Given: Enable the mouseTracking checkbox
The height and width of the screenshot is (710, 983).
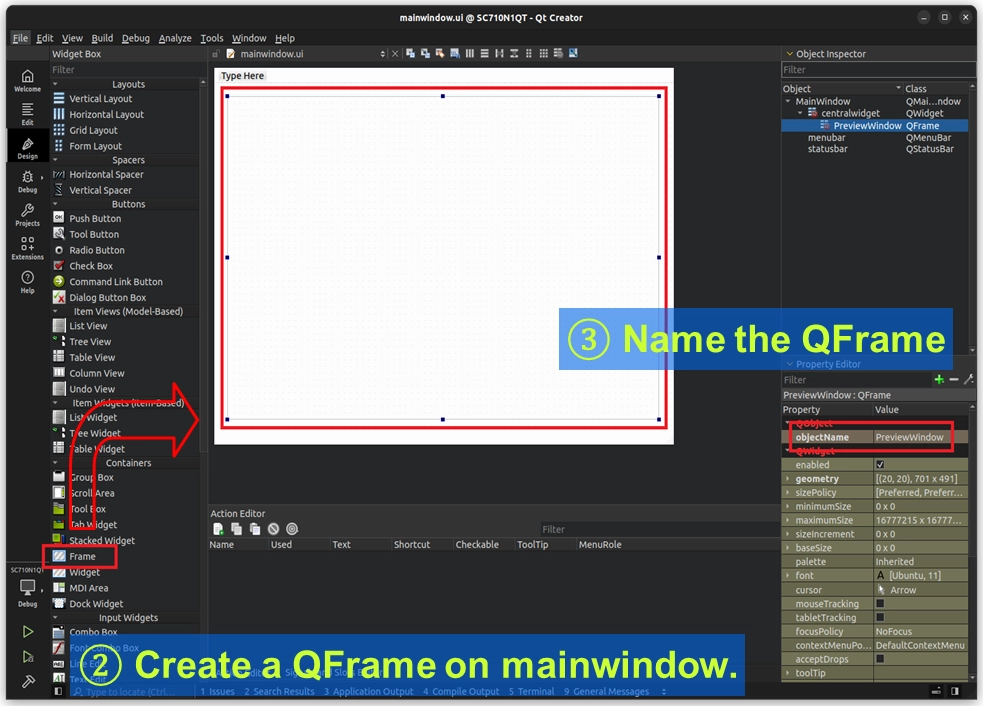Looking at the screenshot, I should pos(880,604).
